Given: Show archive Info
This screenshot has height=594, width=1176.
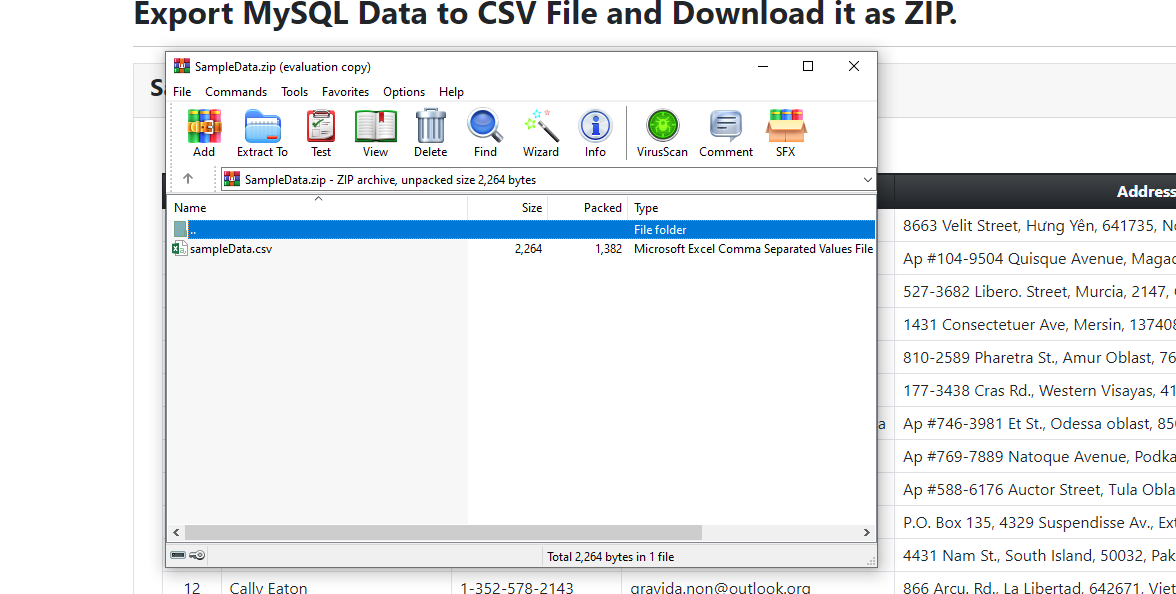Looking at the screenshot, I should (x=596, y=133).
